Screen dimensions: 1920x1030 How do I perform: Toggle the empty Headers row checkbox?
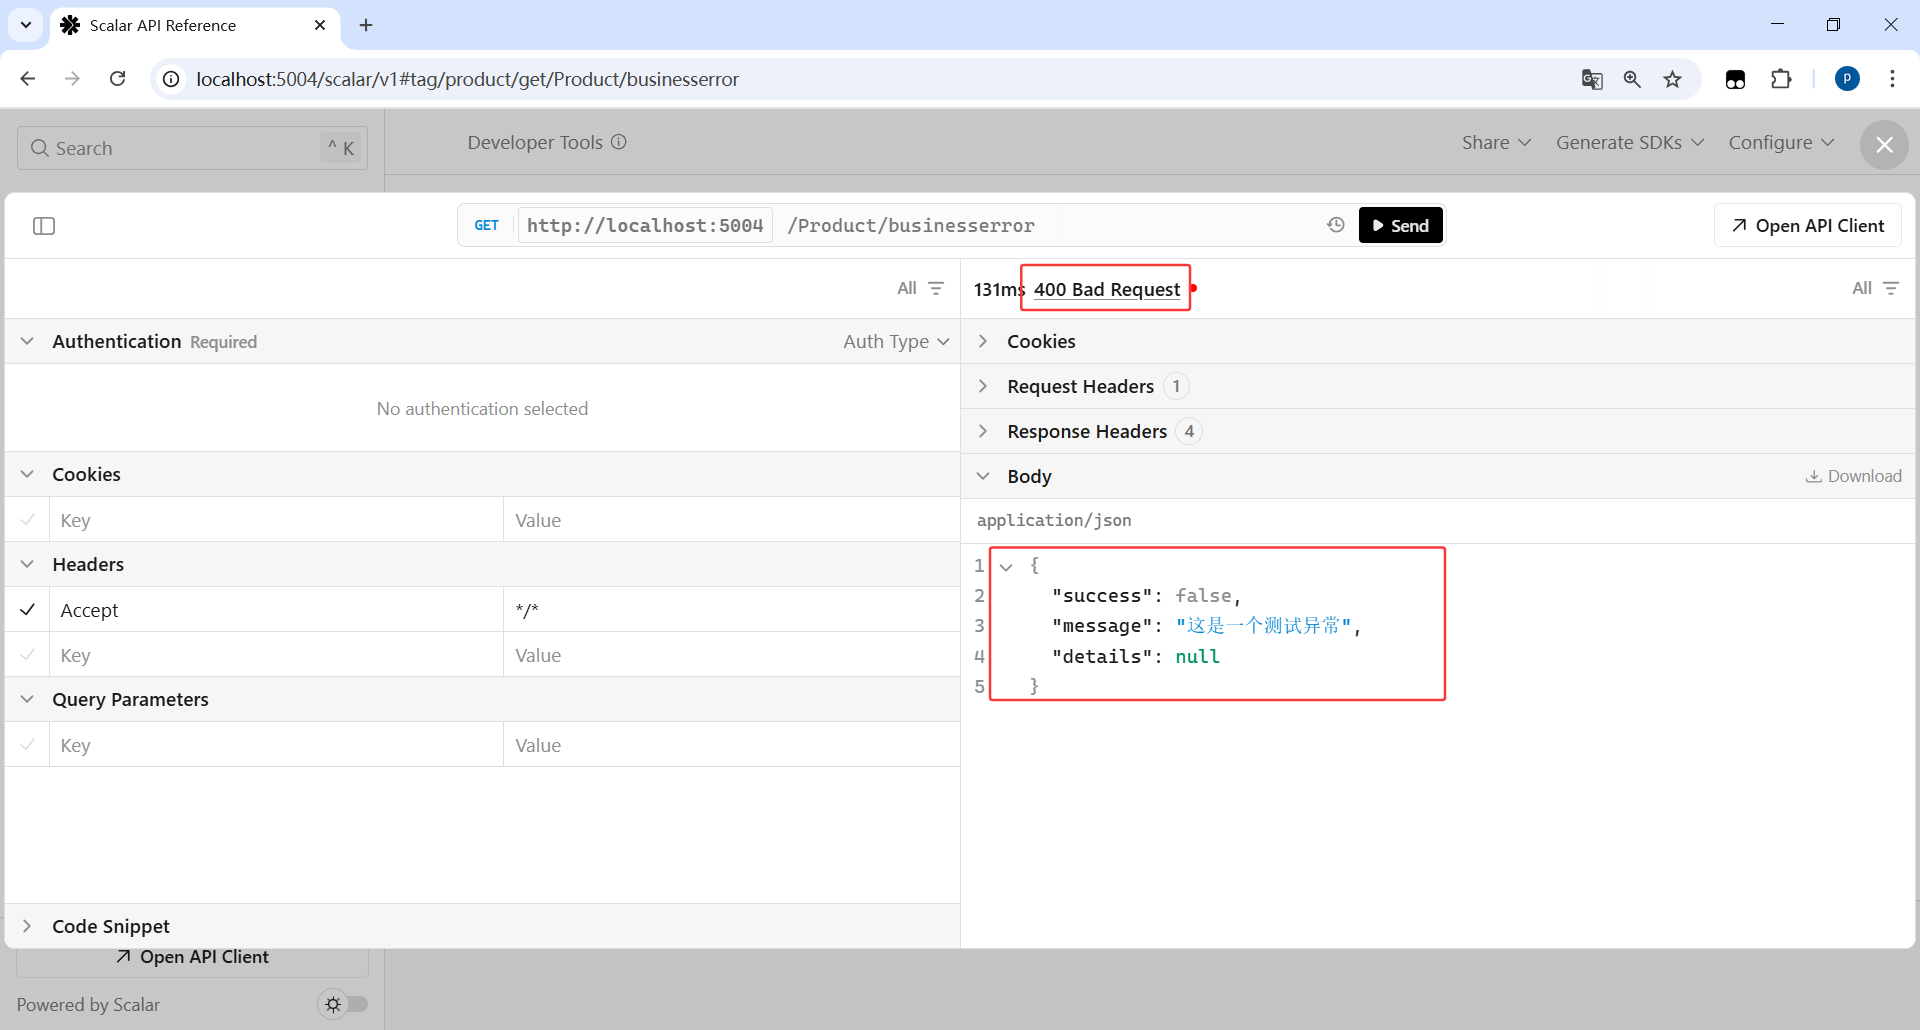(x=28, y=654)
